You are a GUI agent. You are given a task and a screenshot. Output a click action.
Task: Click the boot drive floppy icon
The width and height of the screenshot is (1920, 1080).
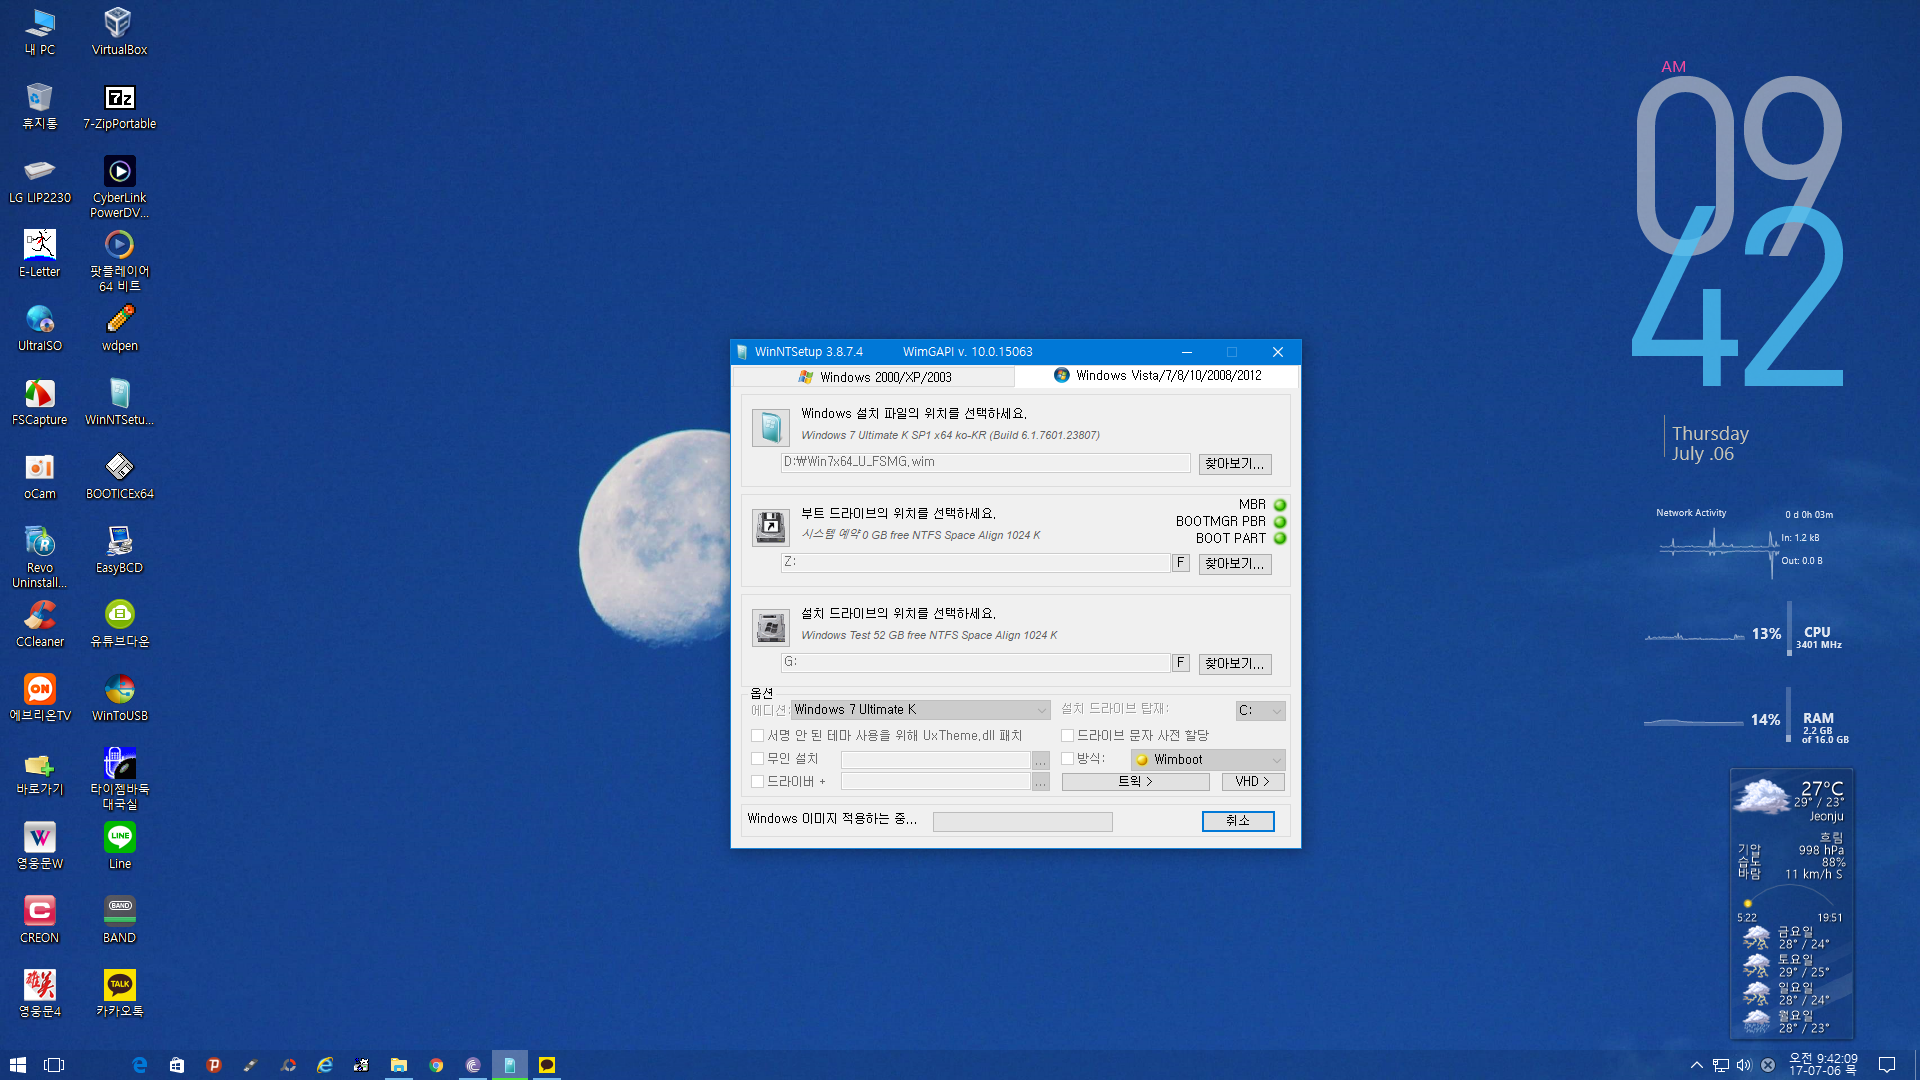coord(771,527)
